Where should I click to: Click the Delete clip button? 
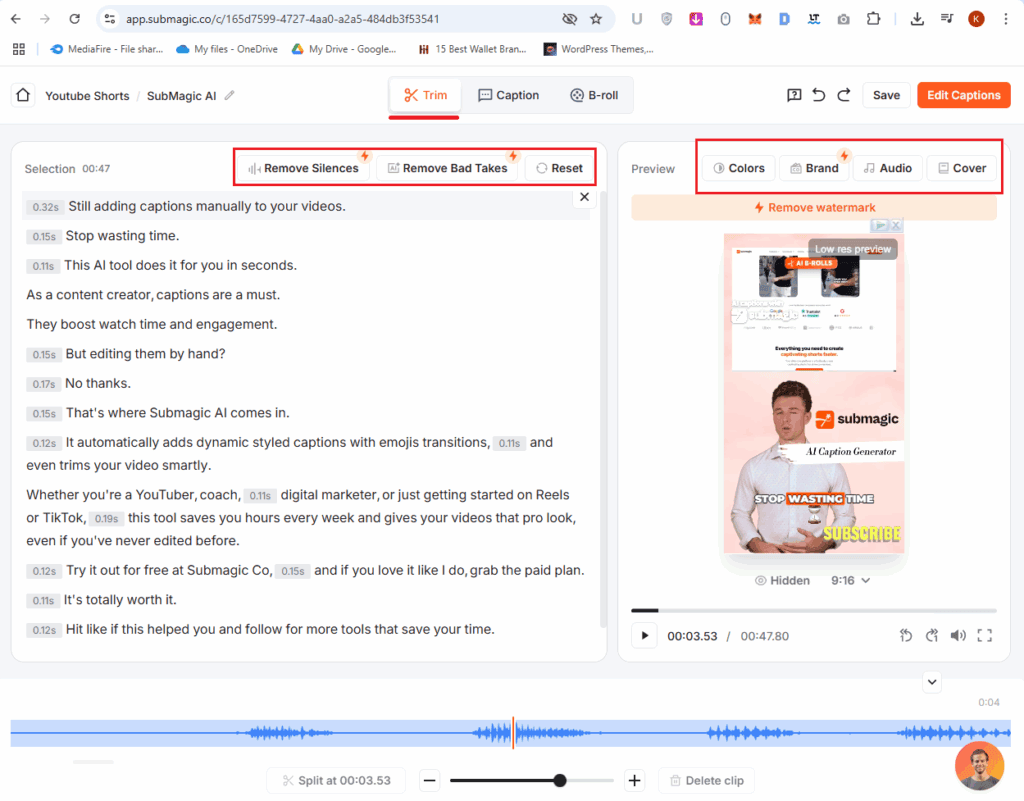click(x=707, y=781)
